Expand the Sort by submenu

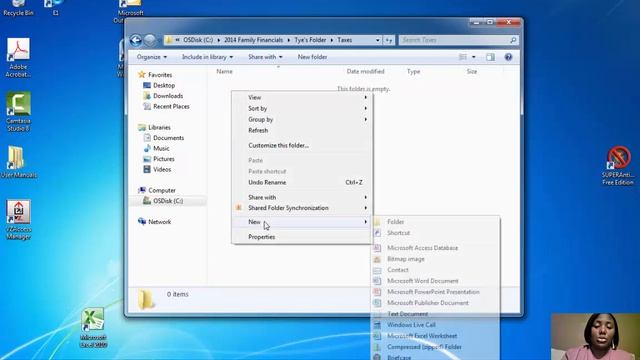pyautogui.click(x=302, y=109)
